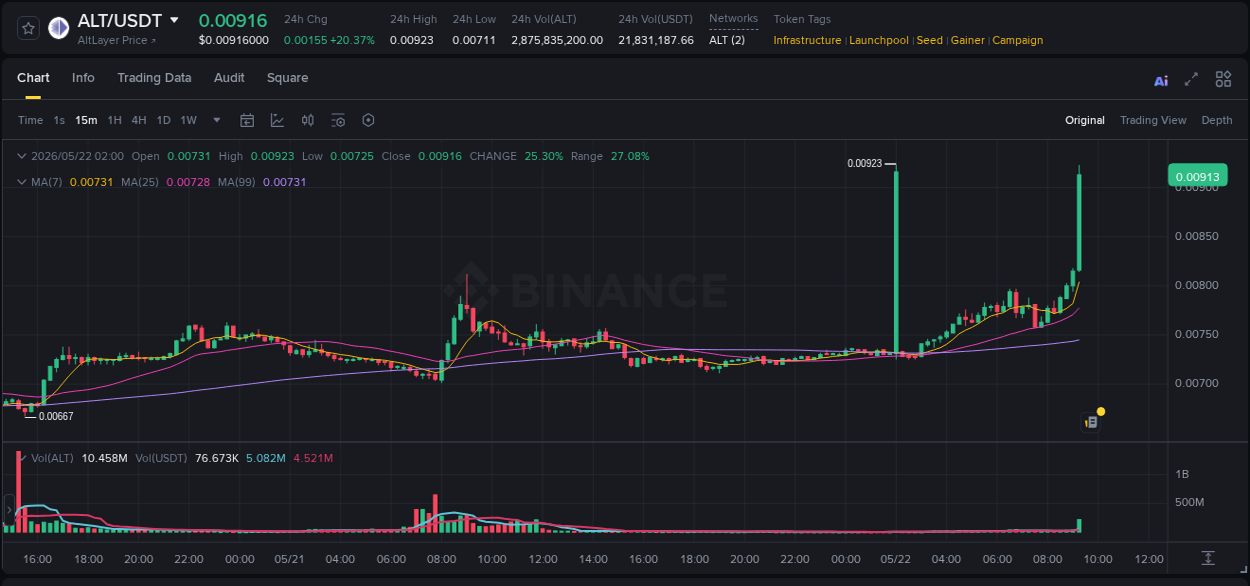Select the 1D interval
Screen dimensions: 1250x586
pos(163,120)
